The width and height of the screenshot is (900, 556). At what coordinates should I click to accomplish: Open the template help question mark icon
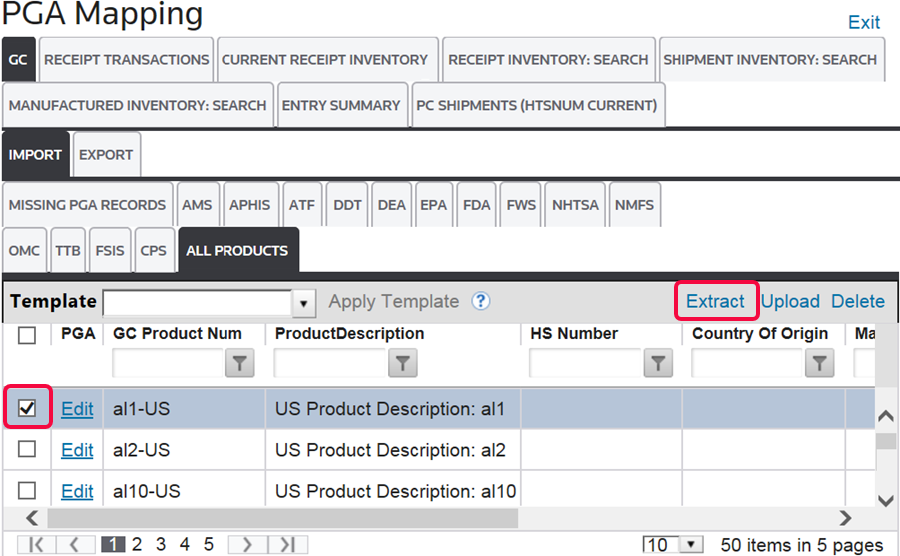coord(480,301)
